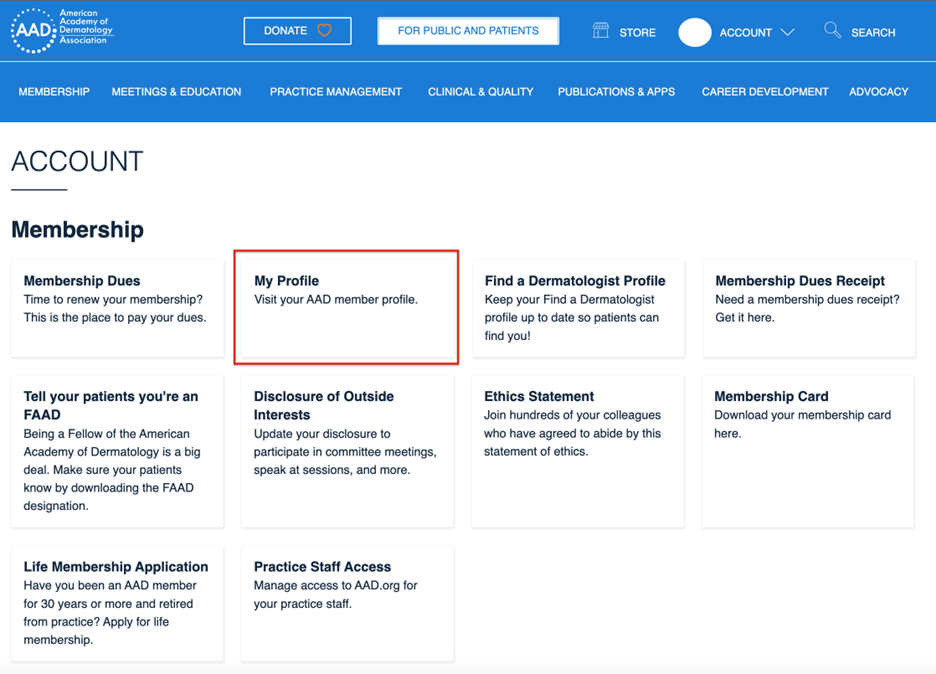Viewport: 936px width, 674px height.
Task: Open the CAREER DEVELOPMENT menu
Action: (x=765, y=91)
